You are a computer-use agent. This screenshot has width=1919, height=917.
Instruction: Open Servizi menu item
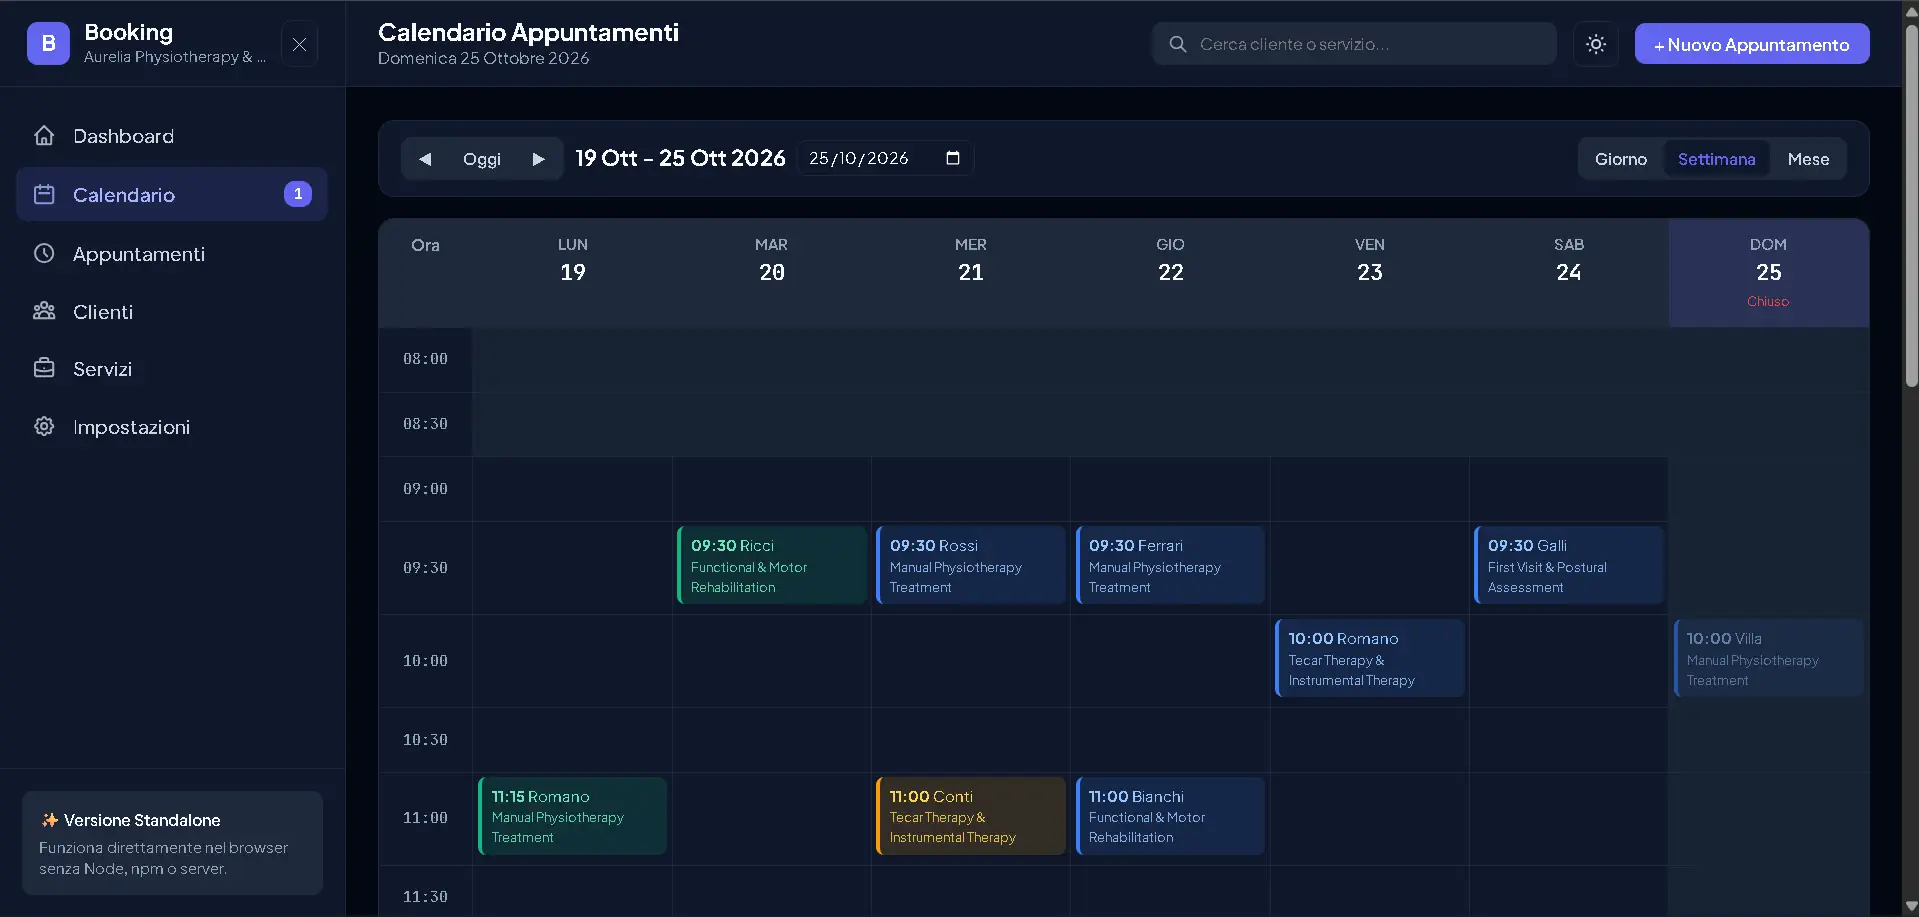[x=172, y=369]
